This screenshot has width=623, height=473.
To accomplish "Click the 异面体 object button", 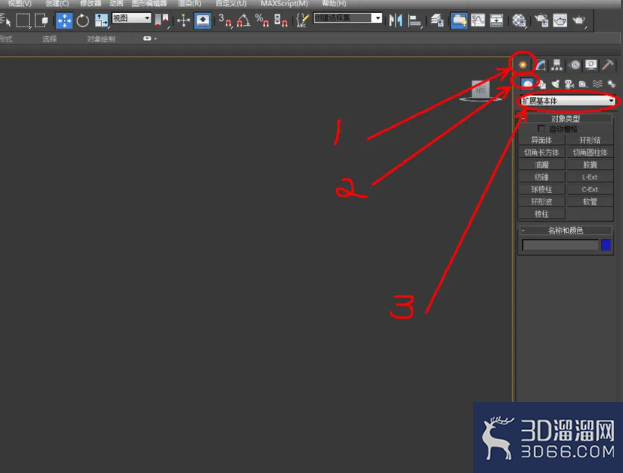I will [542, 140].
